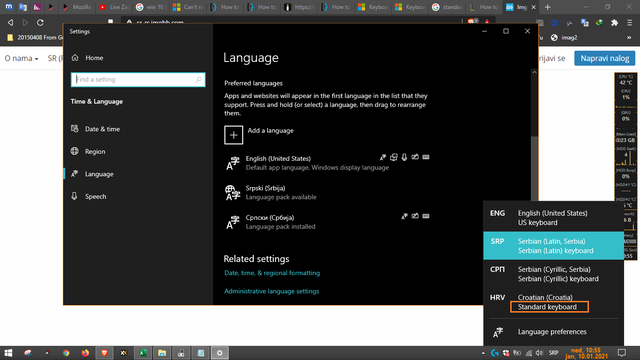Open 20150408 From bookmark folder
This screenshot has height=360, width=640.
coord(35,38)
